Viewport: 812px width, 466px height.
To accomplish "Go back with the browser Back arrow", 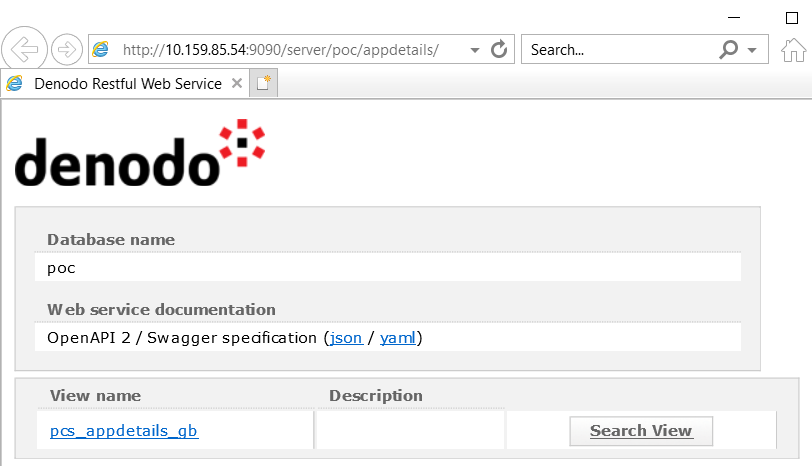I will point(24,50).
